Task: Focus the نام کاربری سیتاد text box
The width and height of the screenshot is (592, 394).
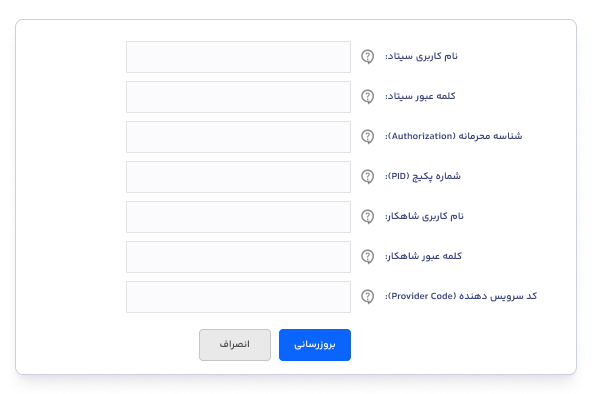Action: click(238, 57)
